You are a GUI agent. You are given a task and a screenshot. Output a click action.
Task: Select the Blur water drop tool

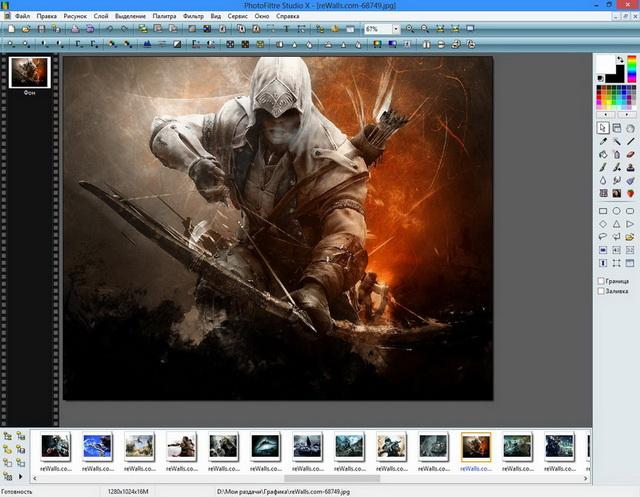click(x=603, y=180)
